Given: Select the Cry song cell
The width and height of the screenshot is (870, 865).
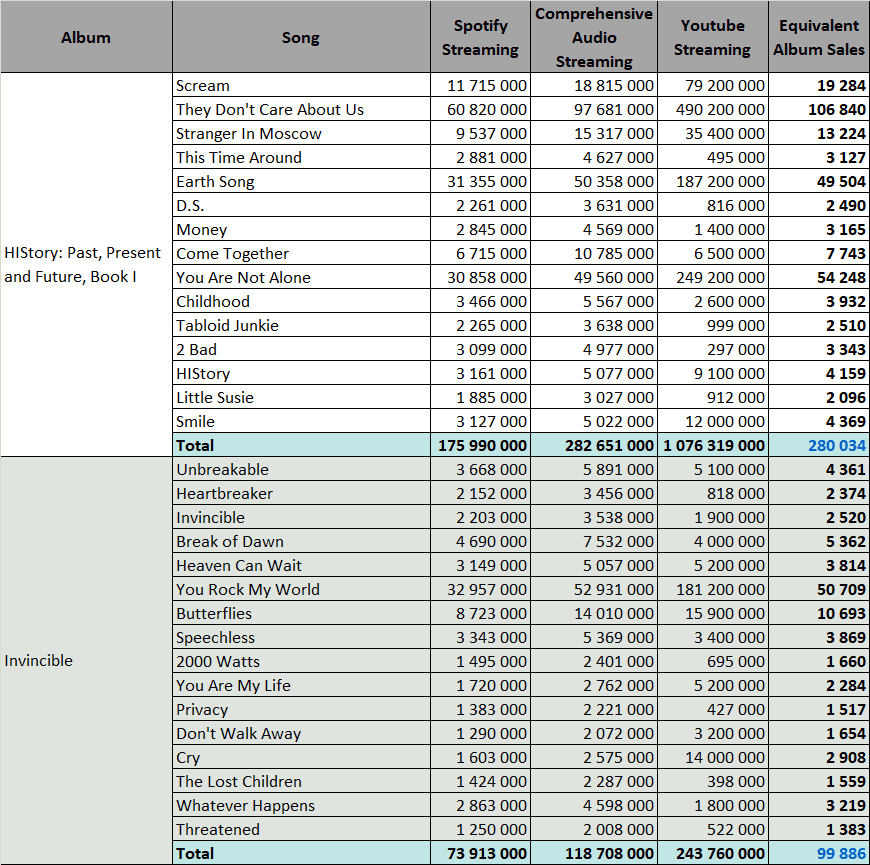Looking at the screenshot, I should click(301, 757).
